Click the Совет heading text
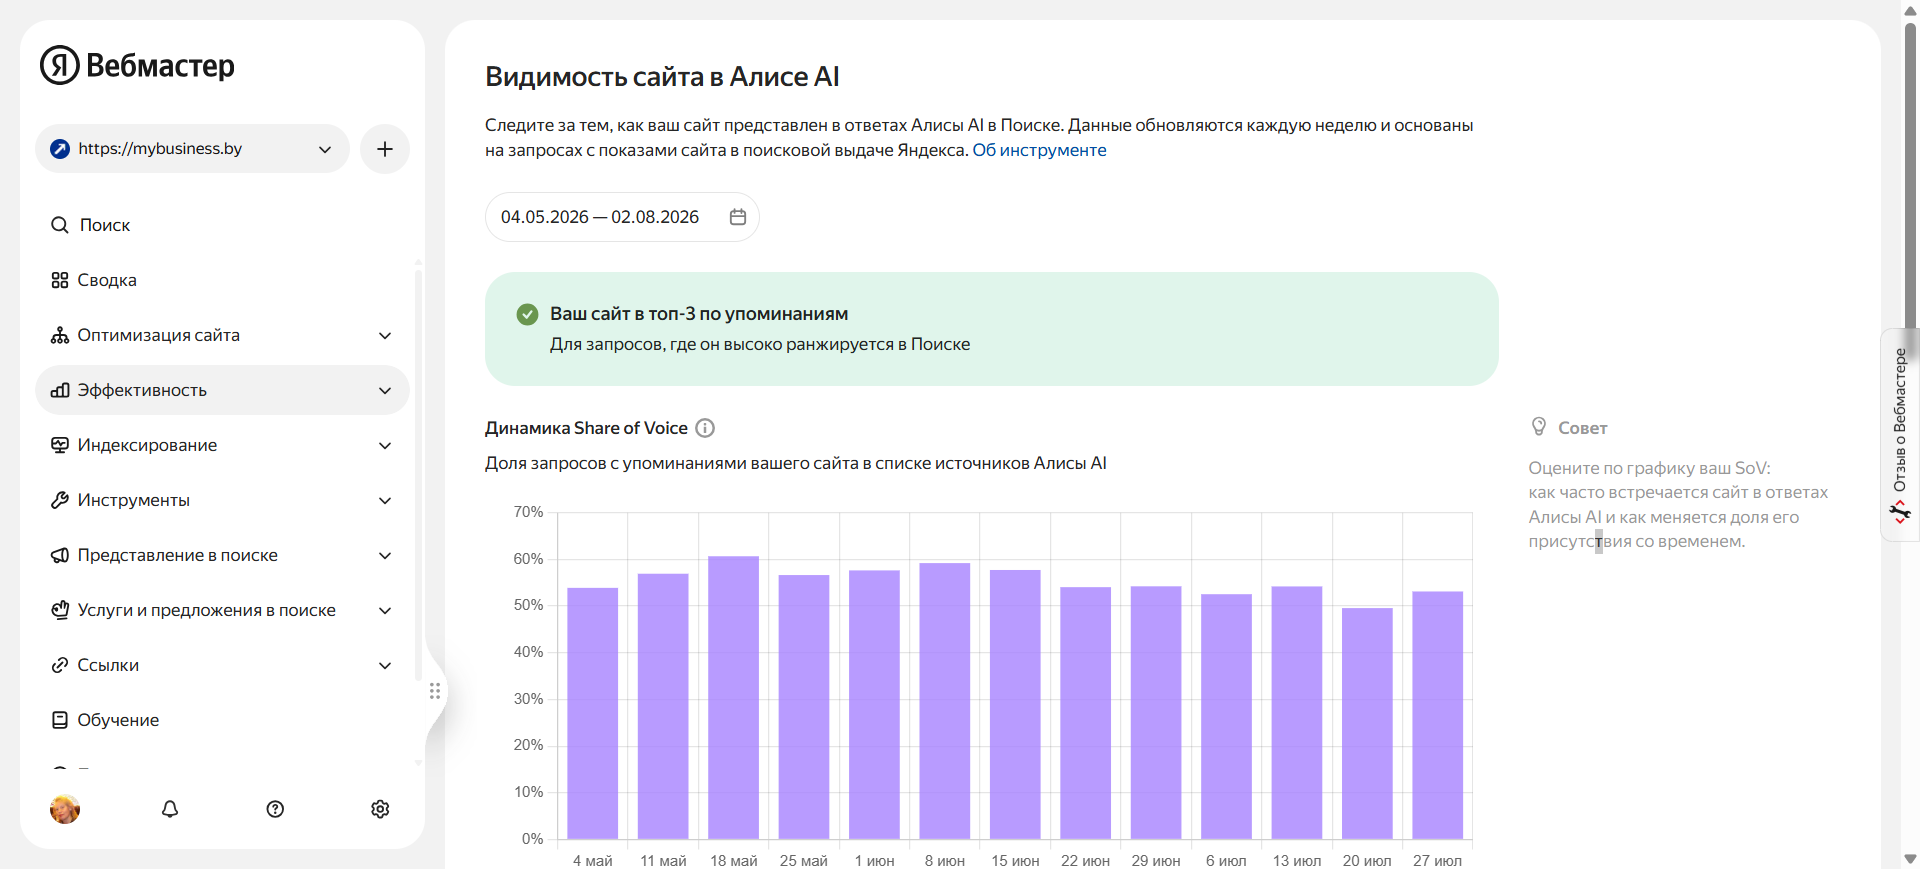Viewport: 1920px width, 869px height. point(1583,428)
